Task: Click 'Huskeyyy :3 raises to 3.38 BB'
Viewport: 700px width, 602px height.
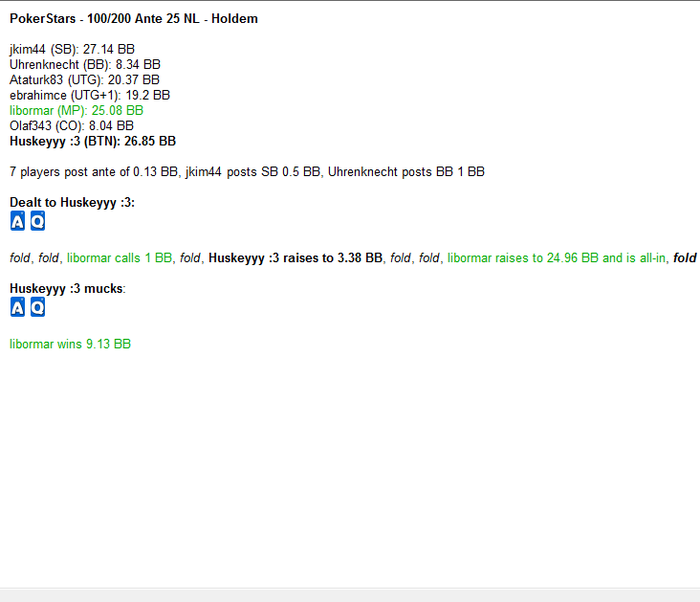Action: coord(296,258)
